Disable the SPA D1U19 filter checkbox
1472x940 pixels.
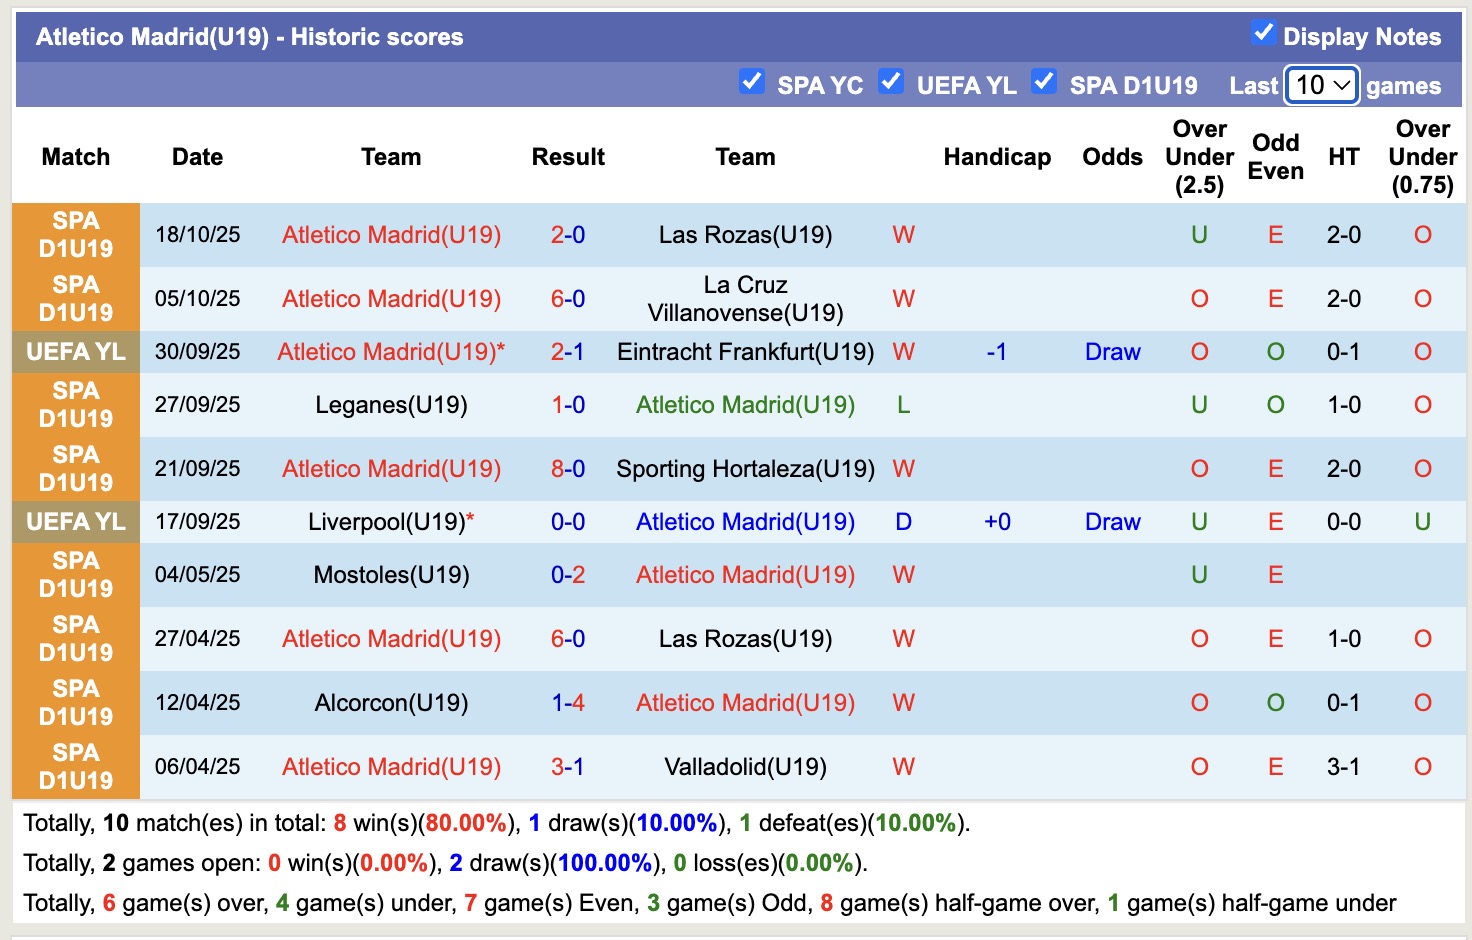tap(1043, 81)
